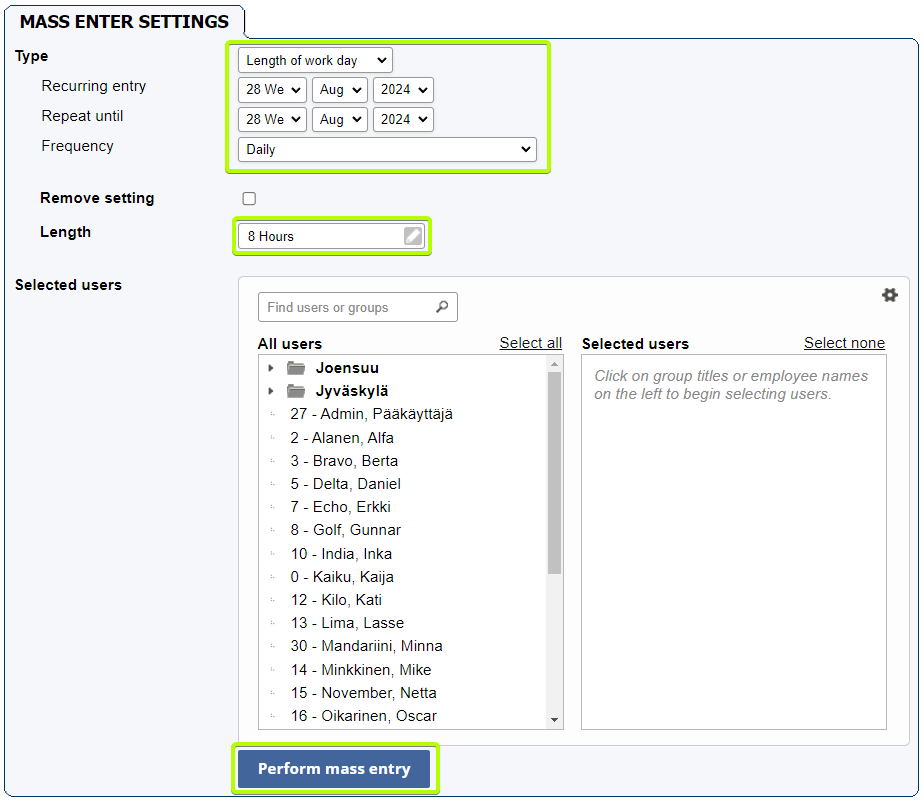Click Perform mass entry button
Viewport: 924px width, 806px height.
coord(334,769)
